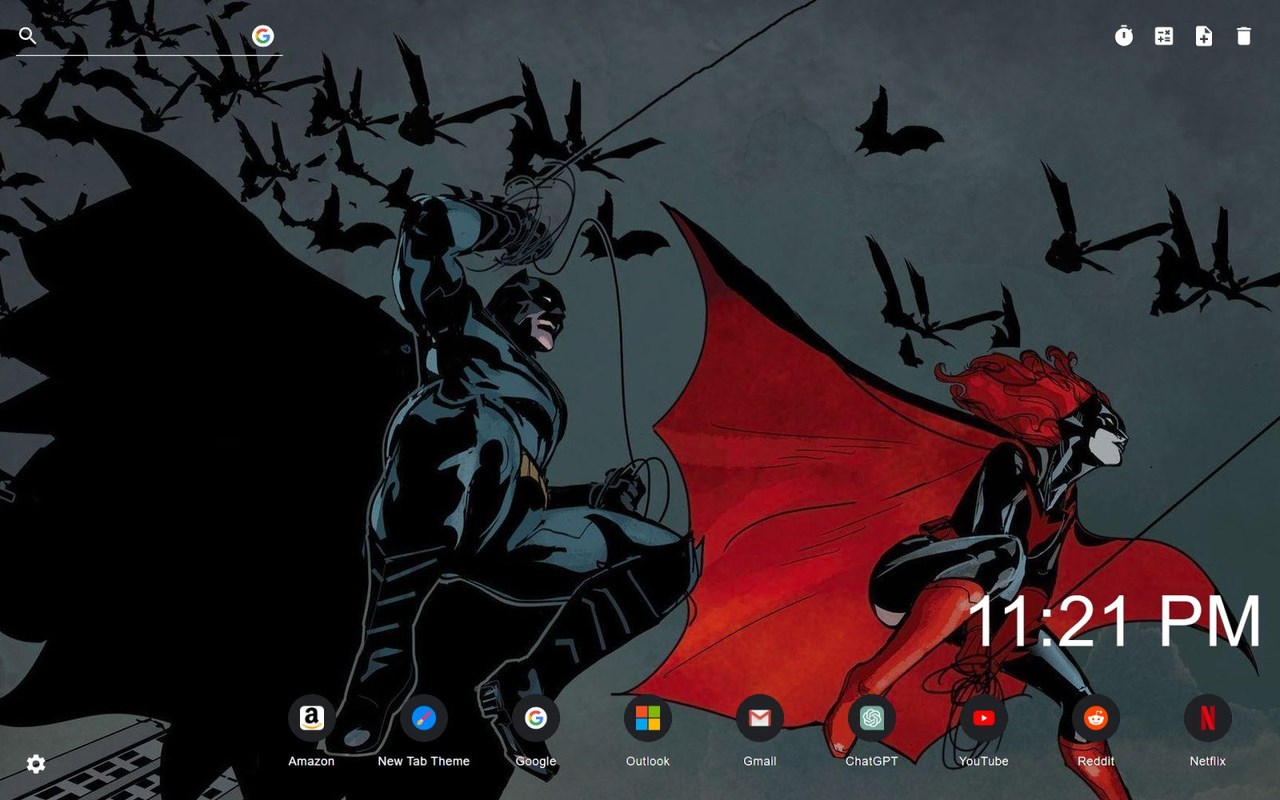Viewport: 1280px width, 800px height.
Task: Open the ChatGPT shortcut icon
Action: [x=872, y=718]
